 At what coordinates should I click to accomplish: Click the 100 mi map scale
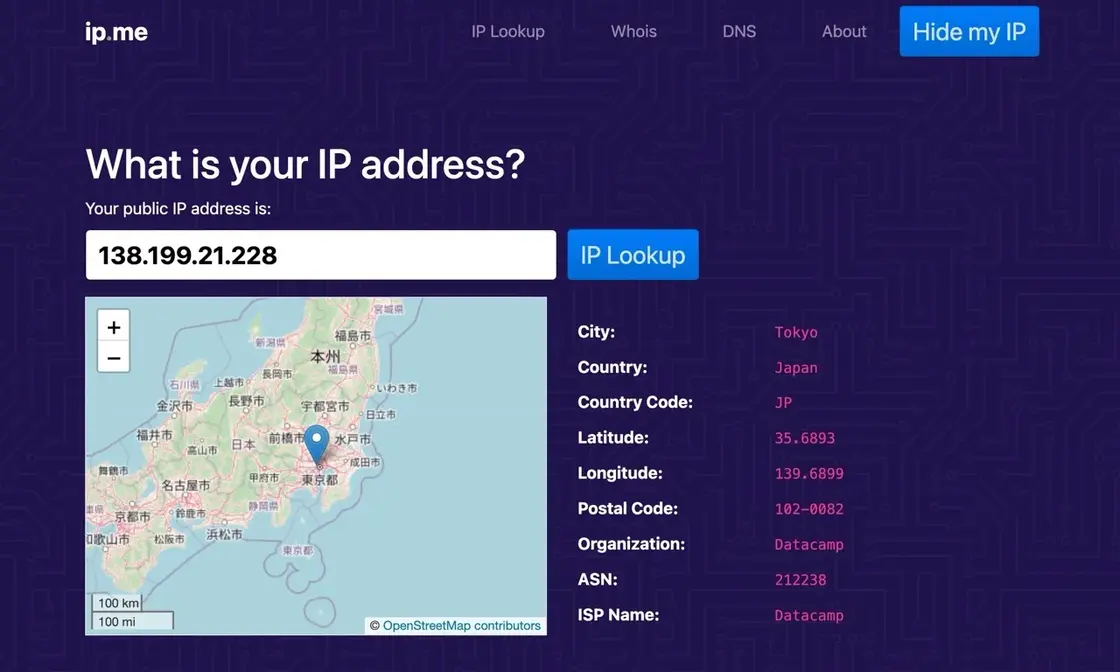pos(133,621)
